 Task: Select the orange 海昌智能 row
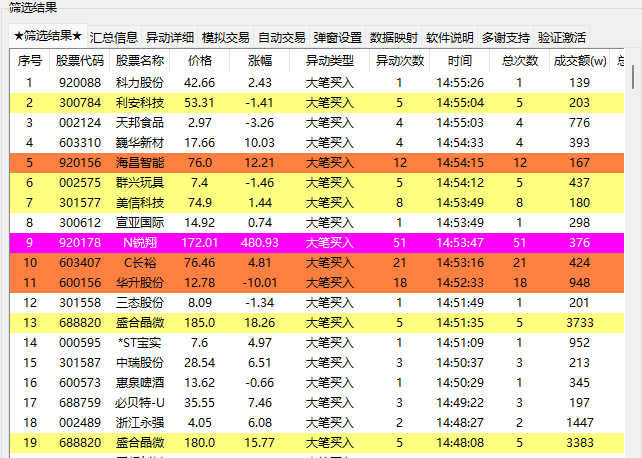tap(316, 163)
